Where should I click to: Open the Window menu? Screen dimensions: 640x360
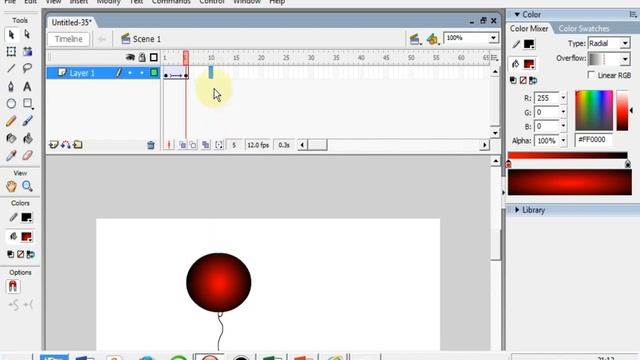(x=247, y=2)
